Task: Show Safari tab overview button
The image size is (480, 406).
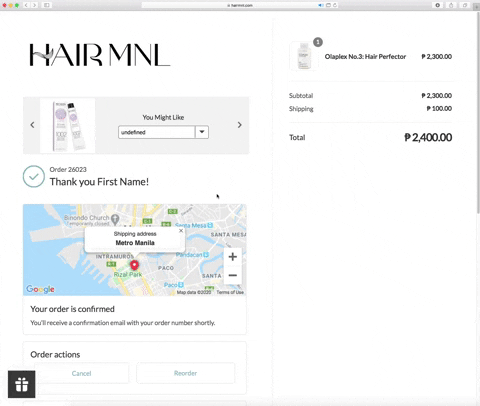Action: pyautogui.click(x=464, y=5)
